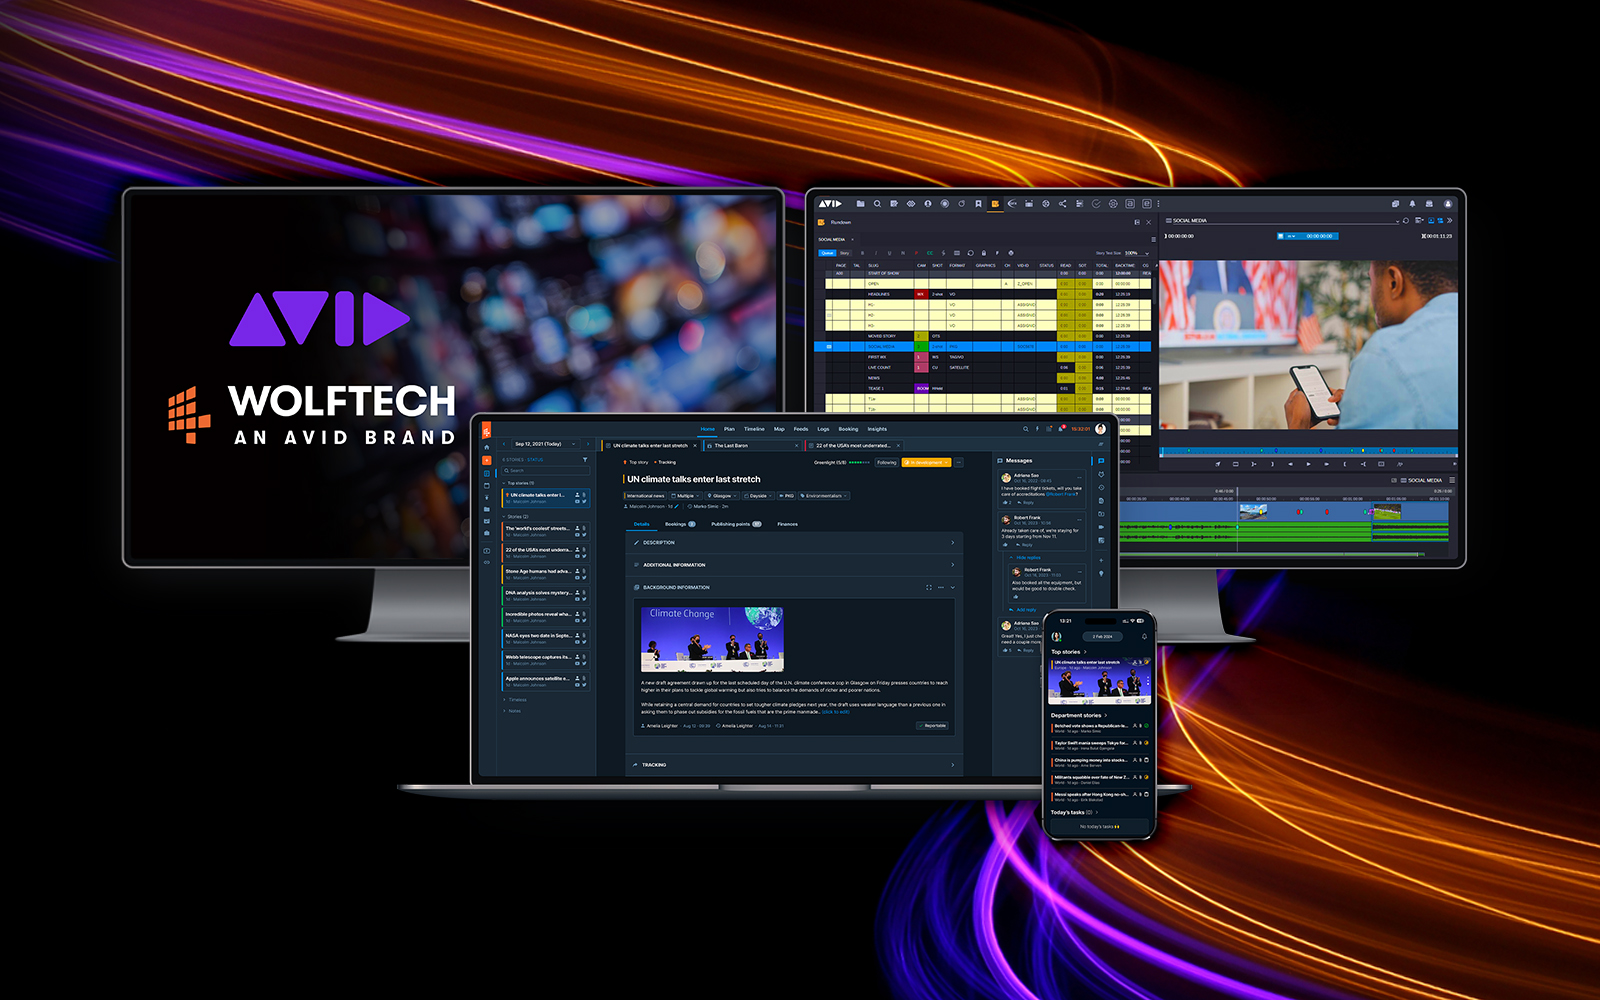Click the orange add button in Wolftech sidebar
Screen dimensions: 1600x1000
[486, 460]
